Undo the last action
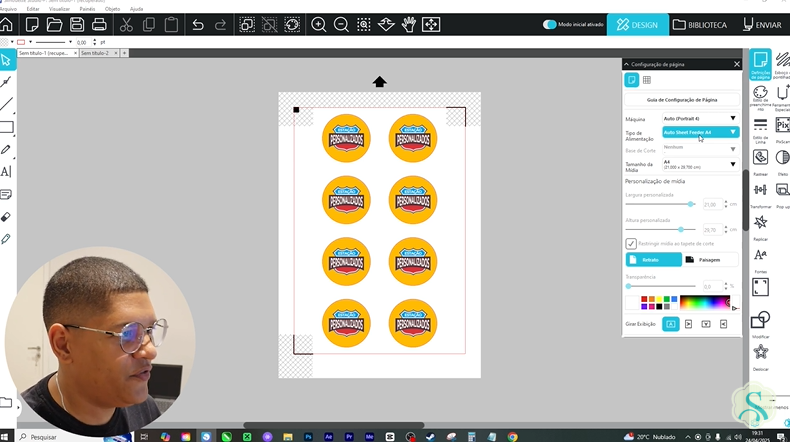This screenshot has width=790, height=442. (x=198, y=24)
